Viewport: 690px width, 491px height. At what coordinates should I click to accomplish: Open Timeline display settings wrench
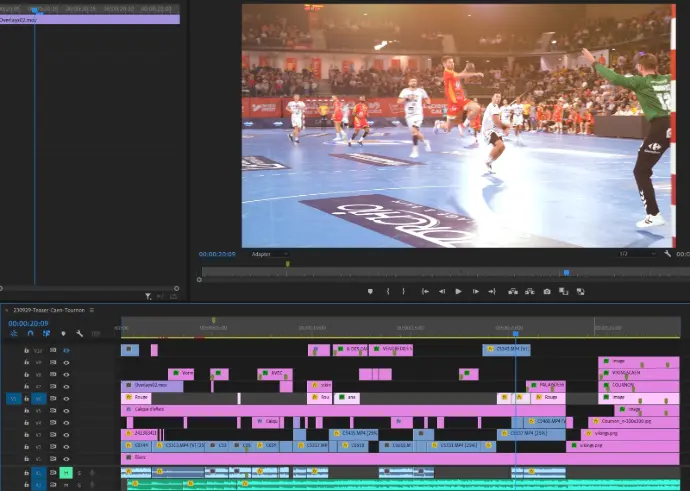click(x=80, y=333)
